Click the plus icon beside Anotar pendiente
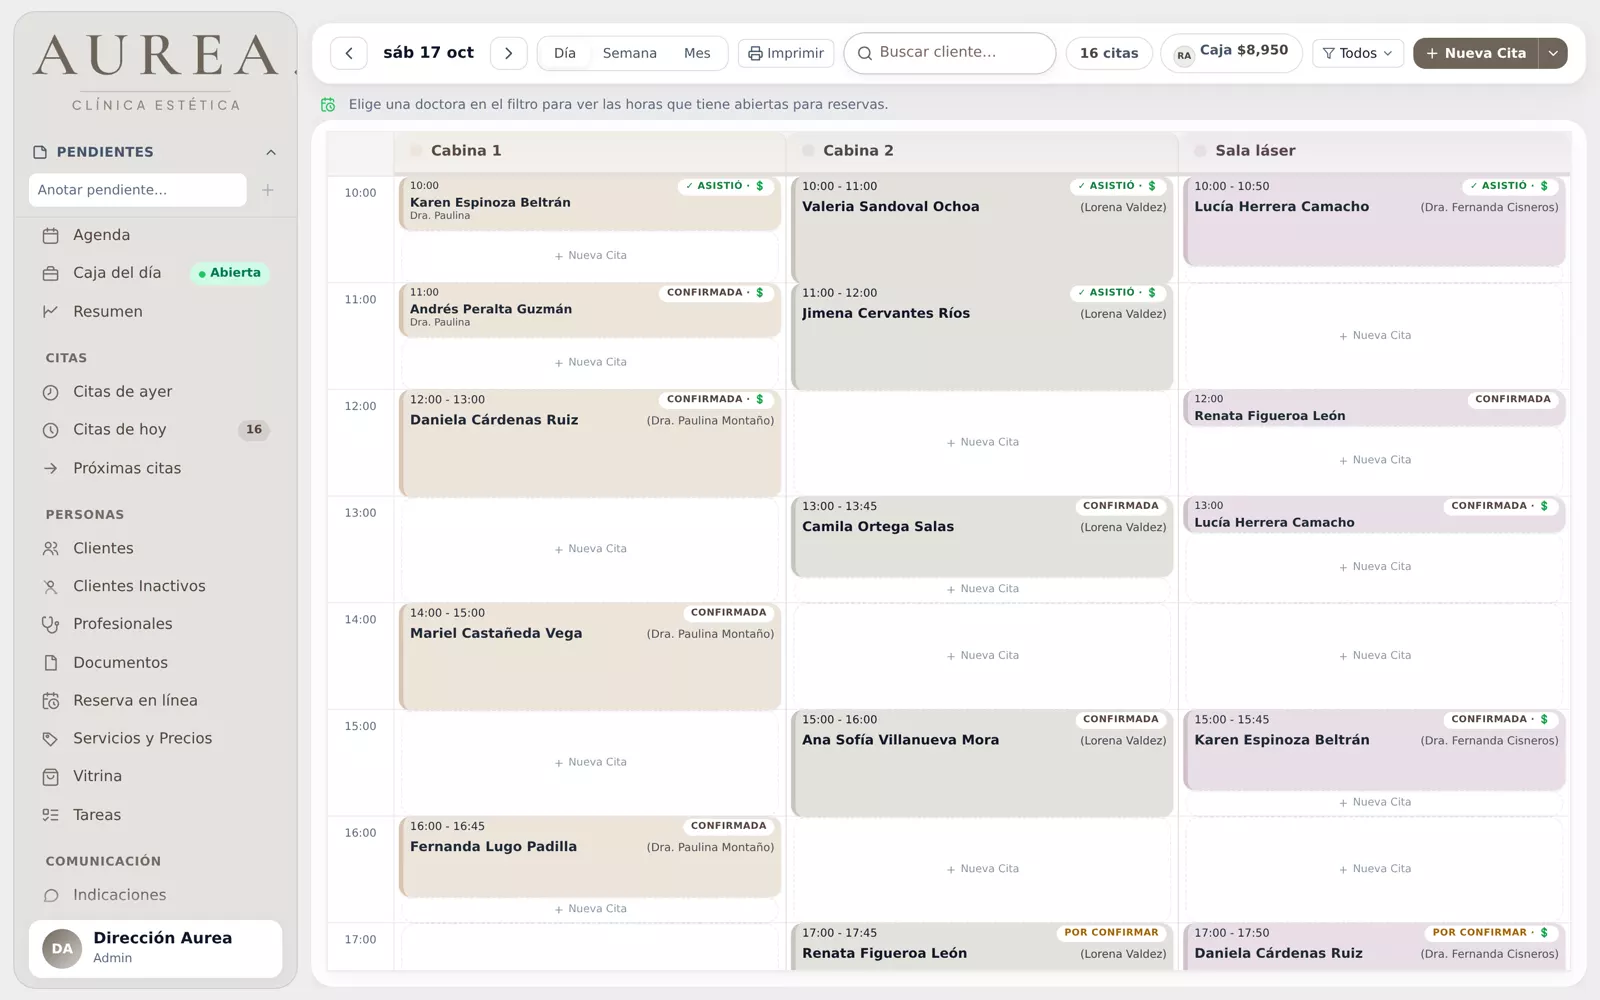The height and width of the screenshot is (1000, 1600). (268, 190)
